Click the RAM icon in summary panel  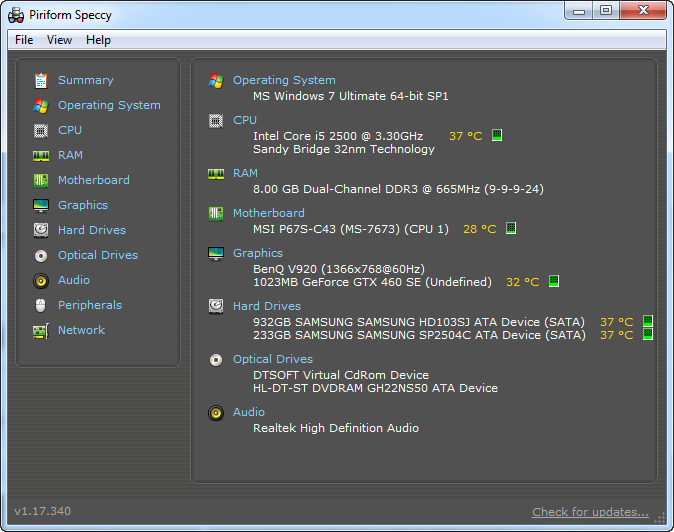pos(216,174)
